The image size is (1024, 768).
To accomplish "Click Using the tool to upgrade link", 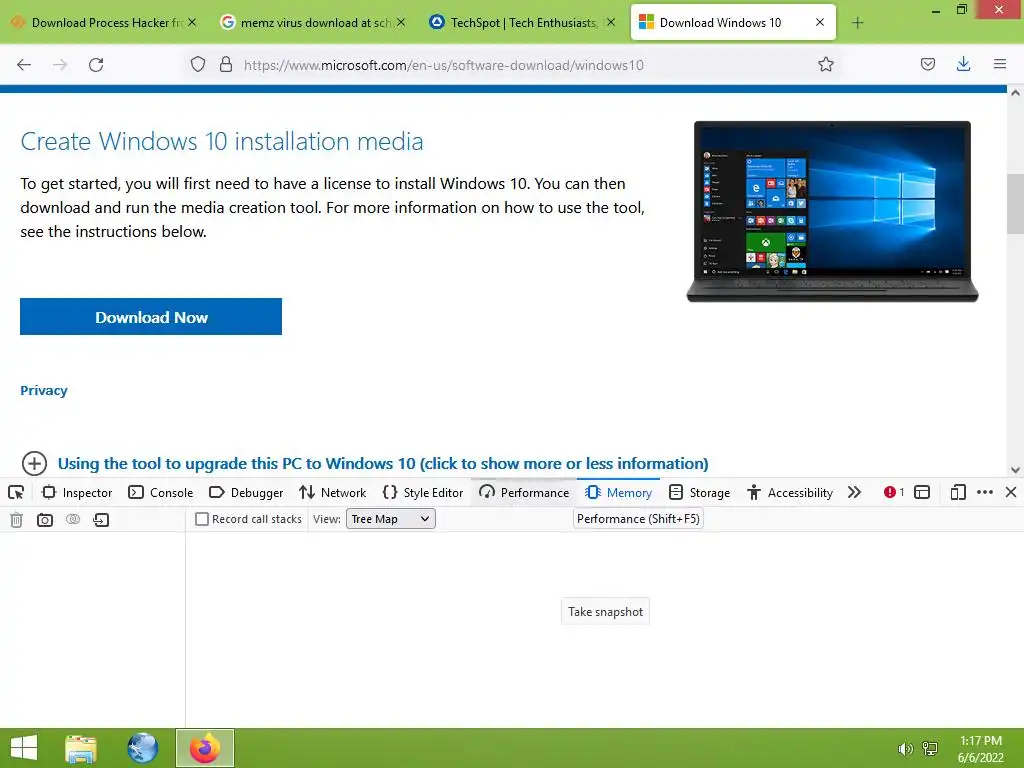I will coord(383,464).
